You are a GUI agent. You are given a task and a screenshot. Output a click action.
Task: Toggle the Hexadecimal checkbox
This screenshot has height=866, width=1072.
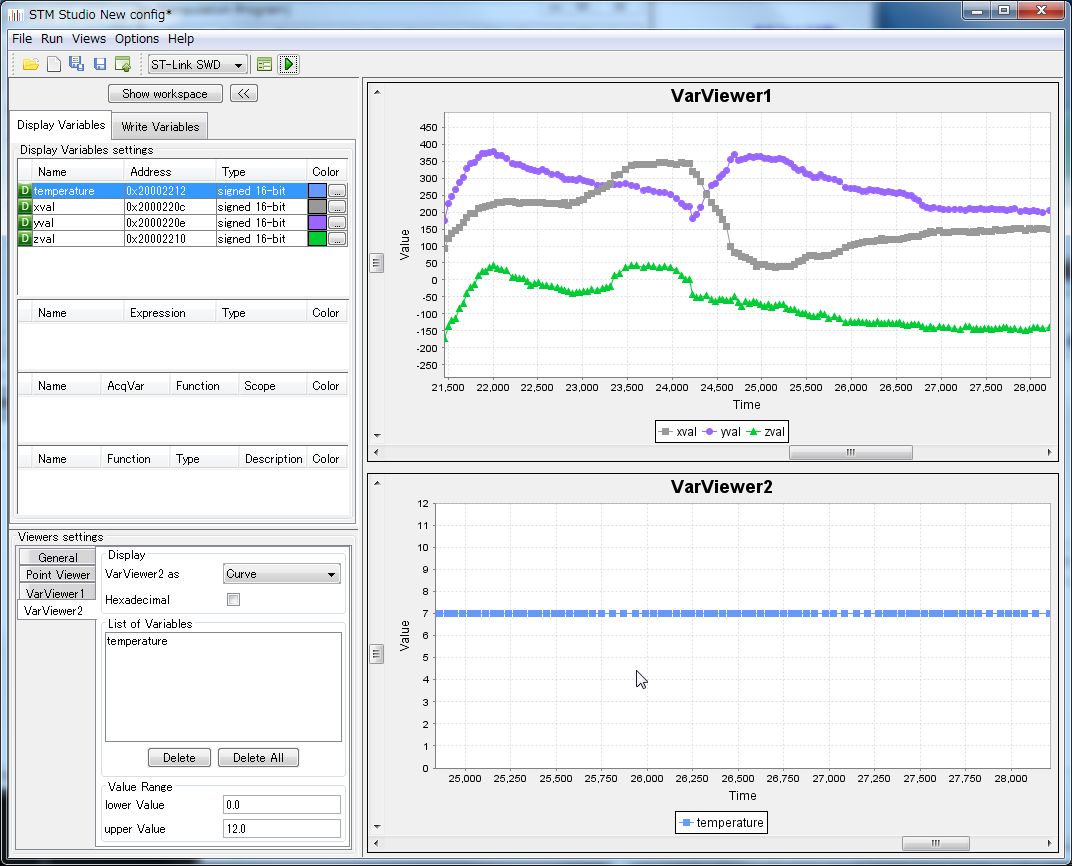pos(234,600)
